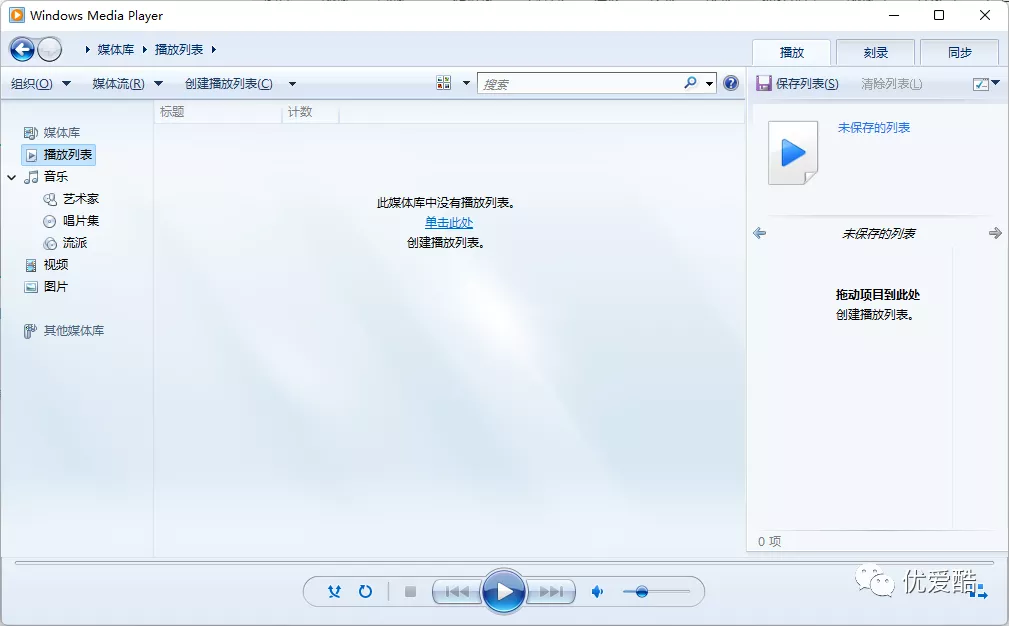This screenshot has height=626, width=1009.
Task: Click the film icon beside 视频
Action: tap(31, 265)
